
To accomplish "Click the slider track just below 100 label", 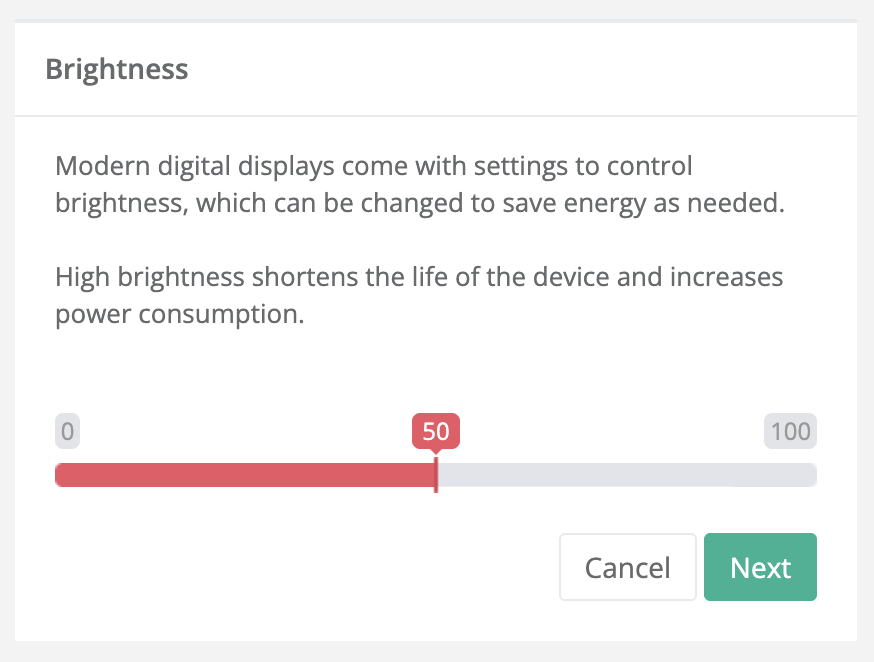I will [790, 476].
